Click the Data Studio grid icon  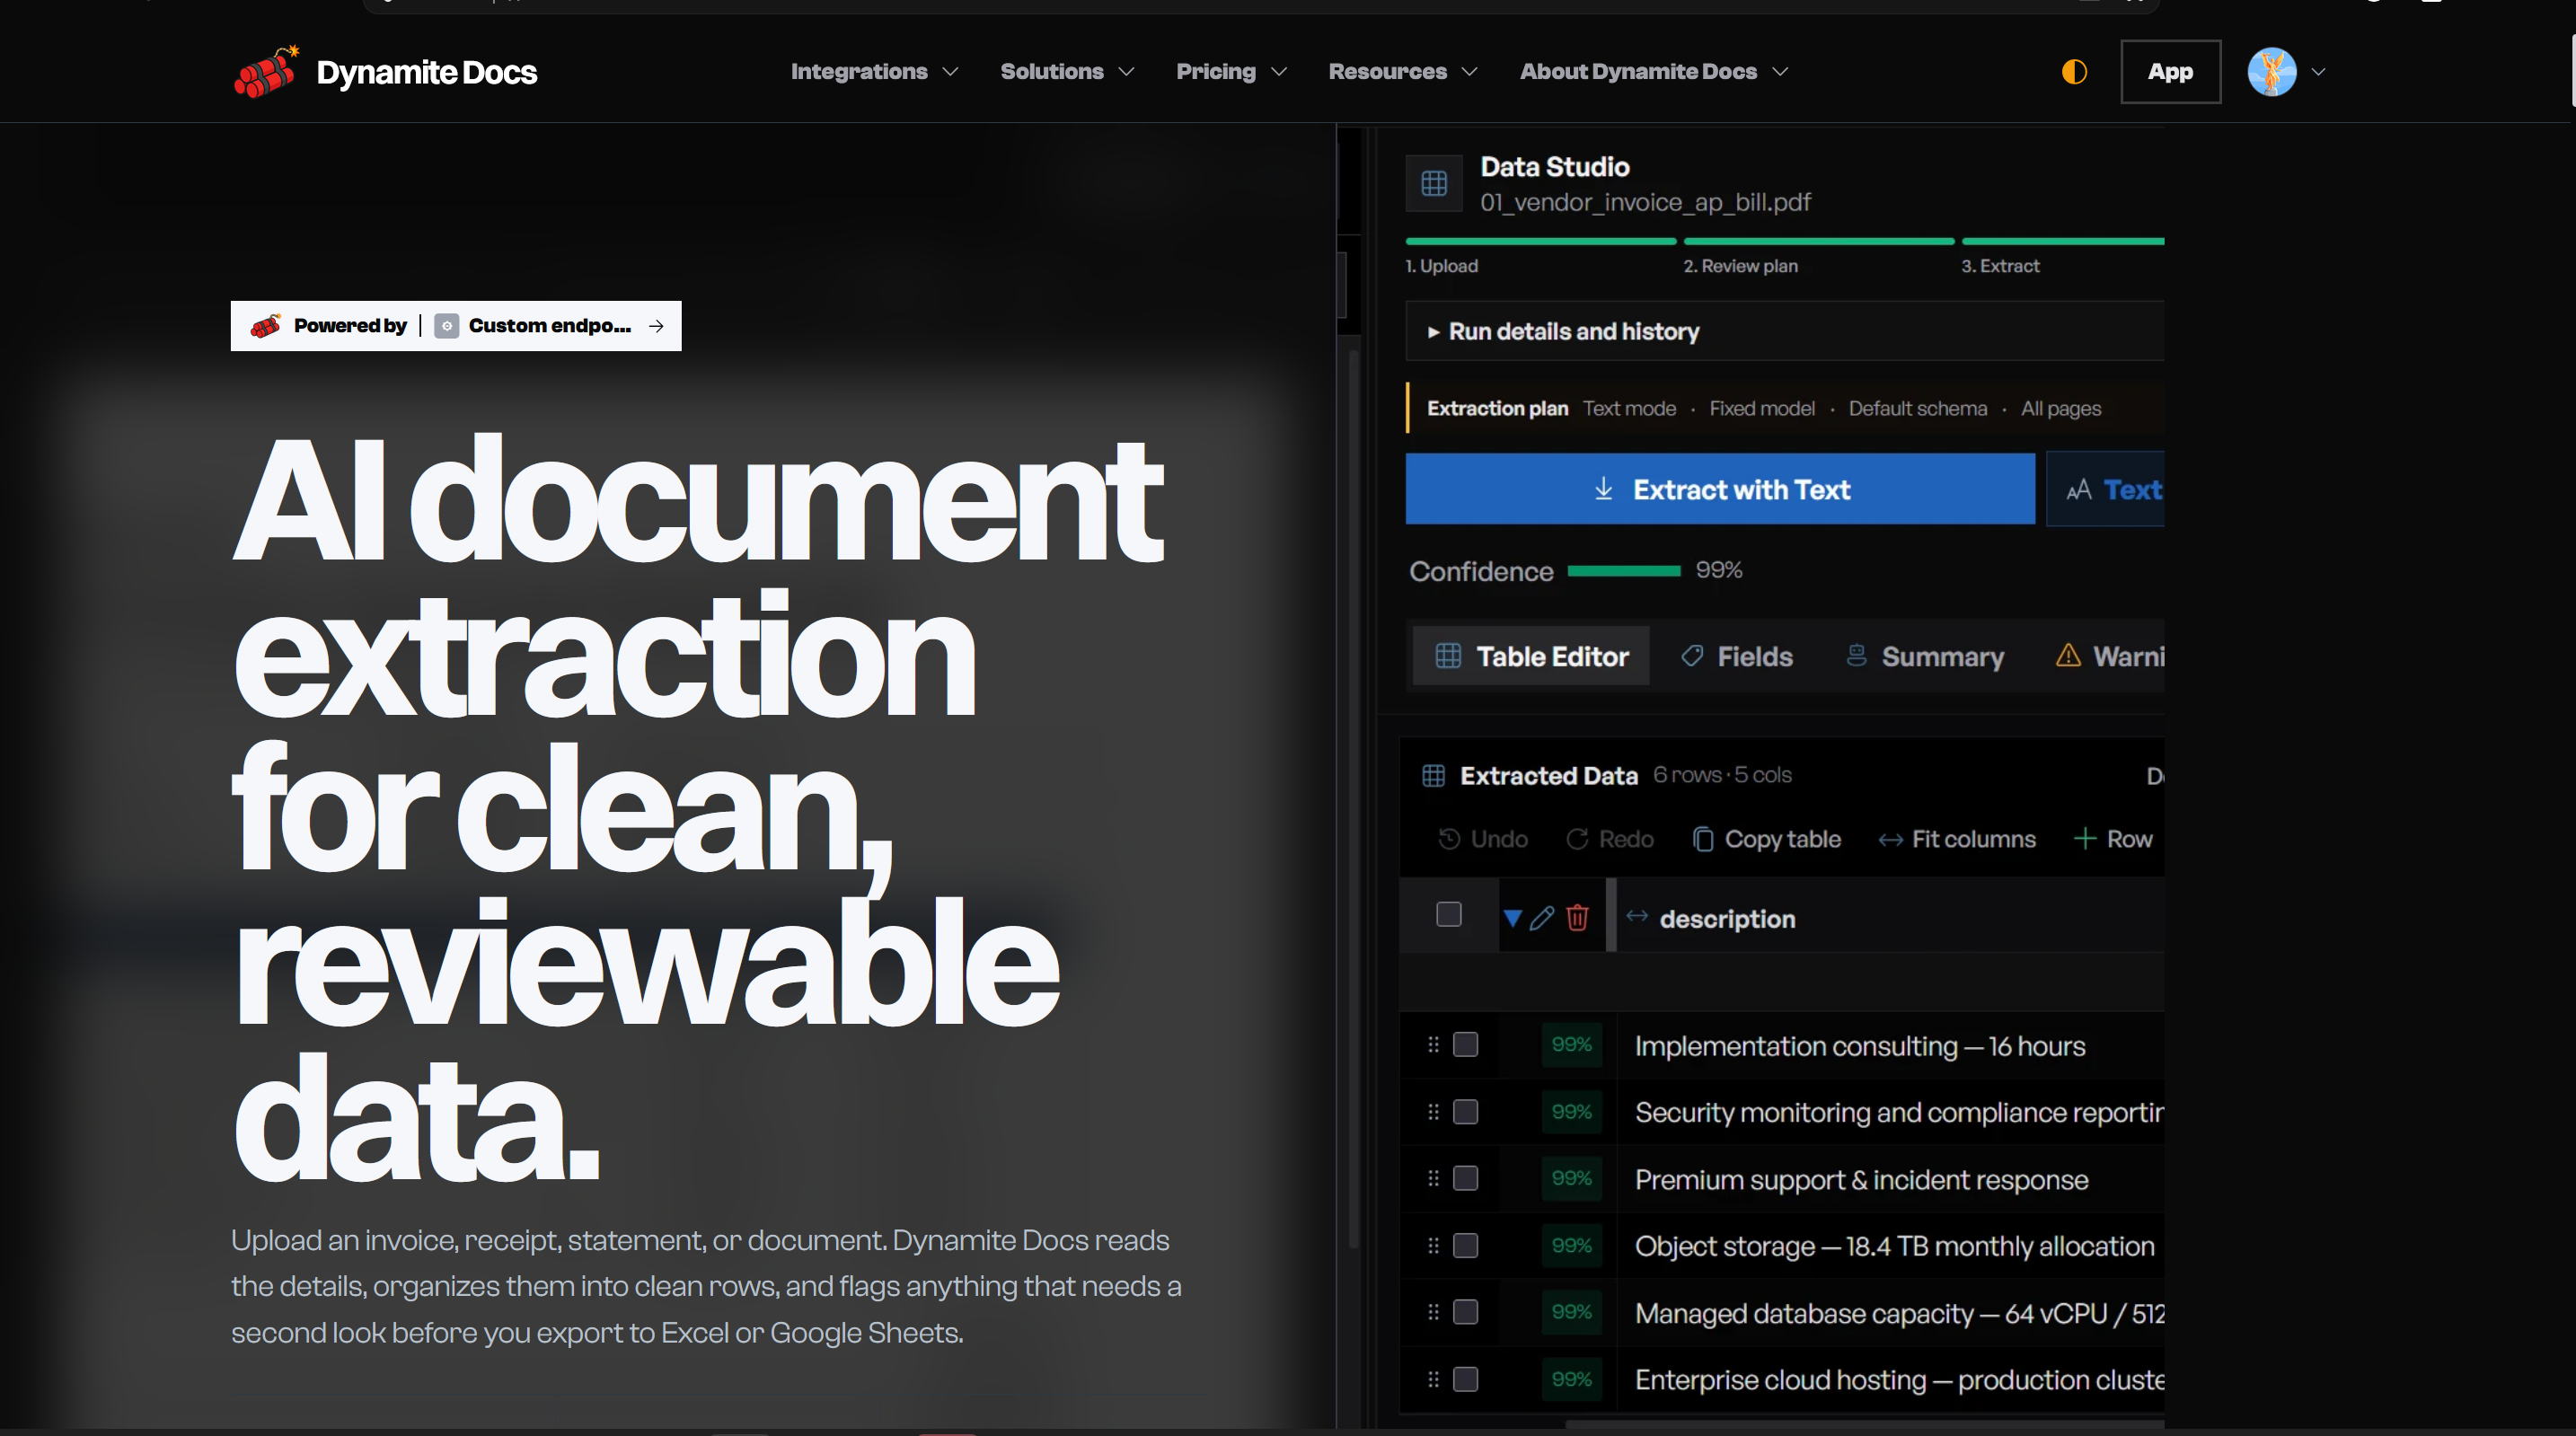(1434, 183)
